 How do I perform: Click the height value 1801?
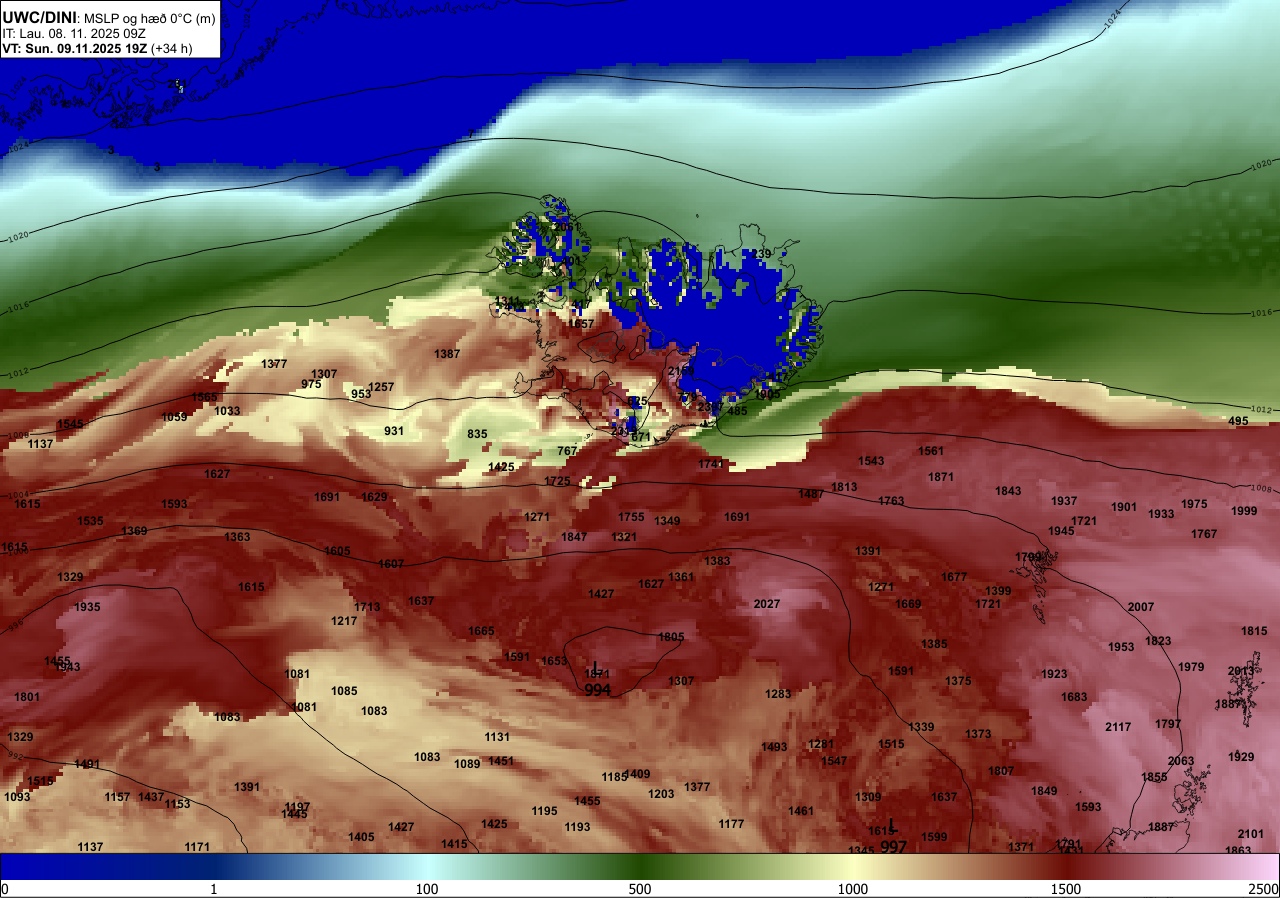[x=27, y=697]
